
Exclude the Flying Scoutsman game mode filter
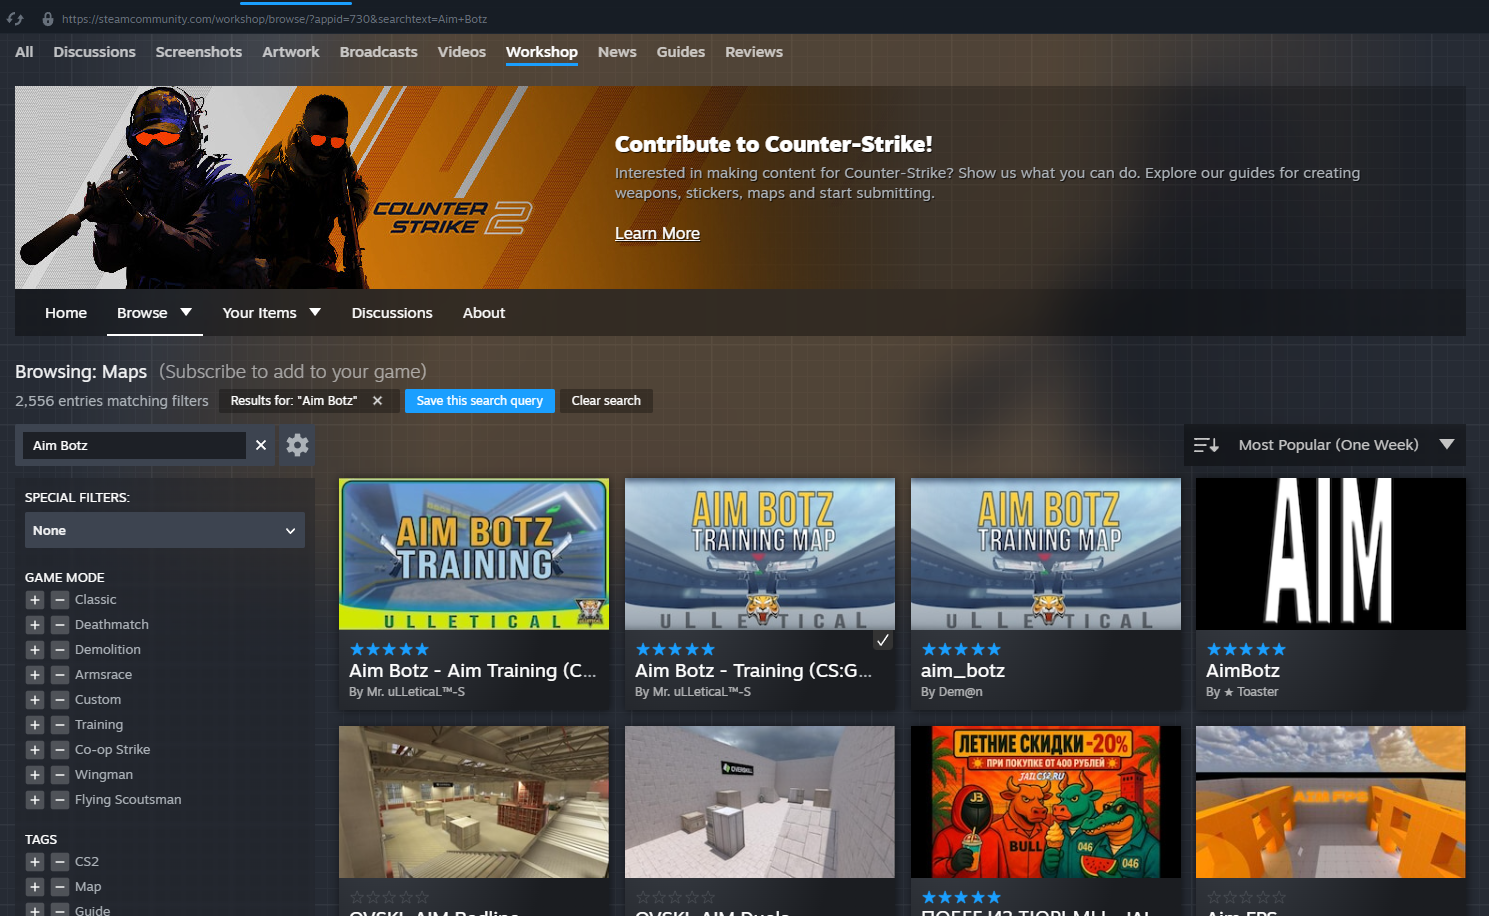(x=60, y=800)
